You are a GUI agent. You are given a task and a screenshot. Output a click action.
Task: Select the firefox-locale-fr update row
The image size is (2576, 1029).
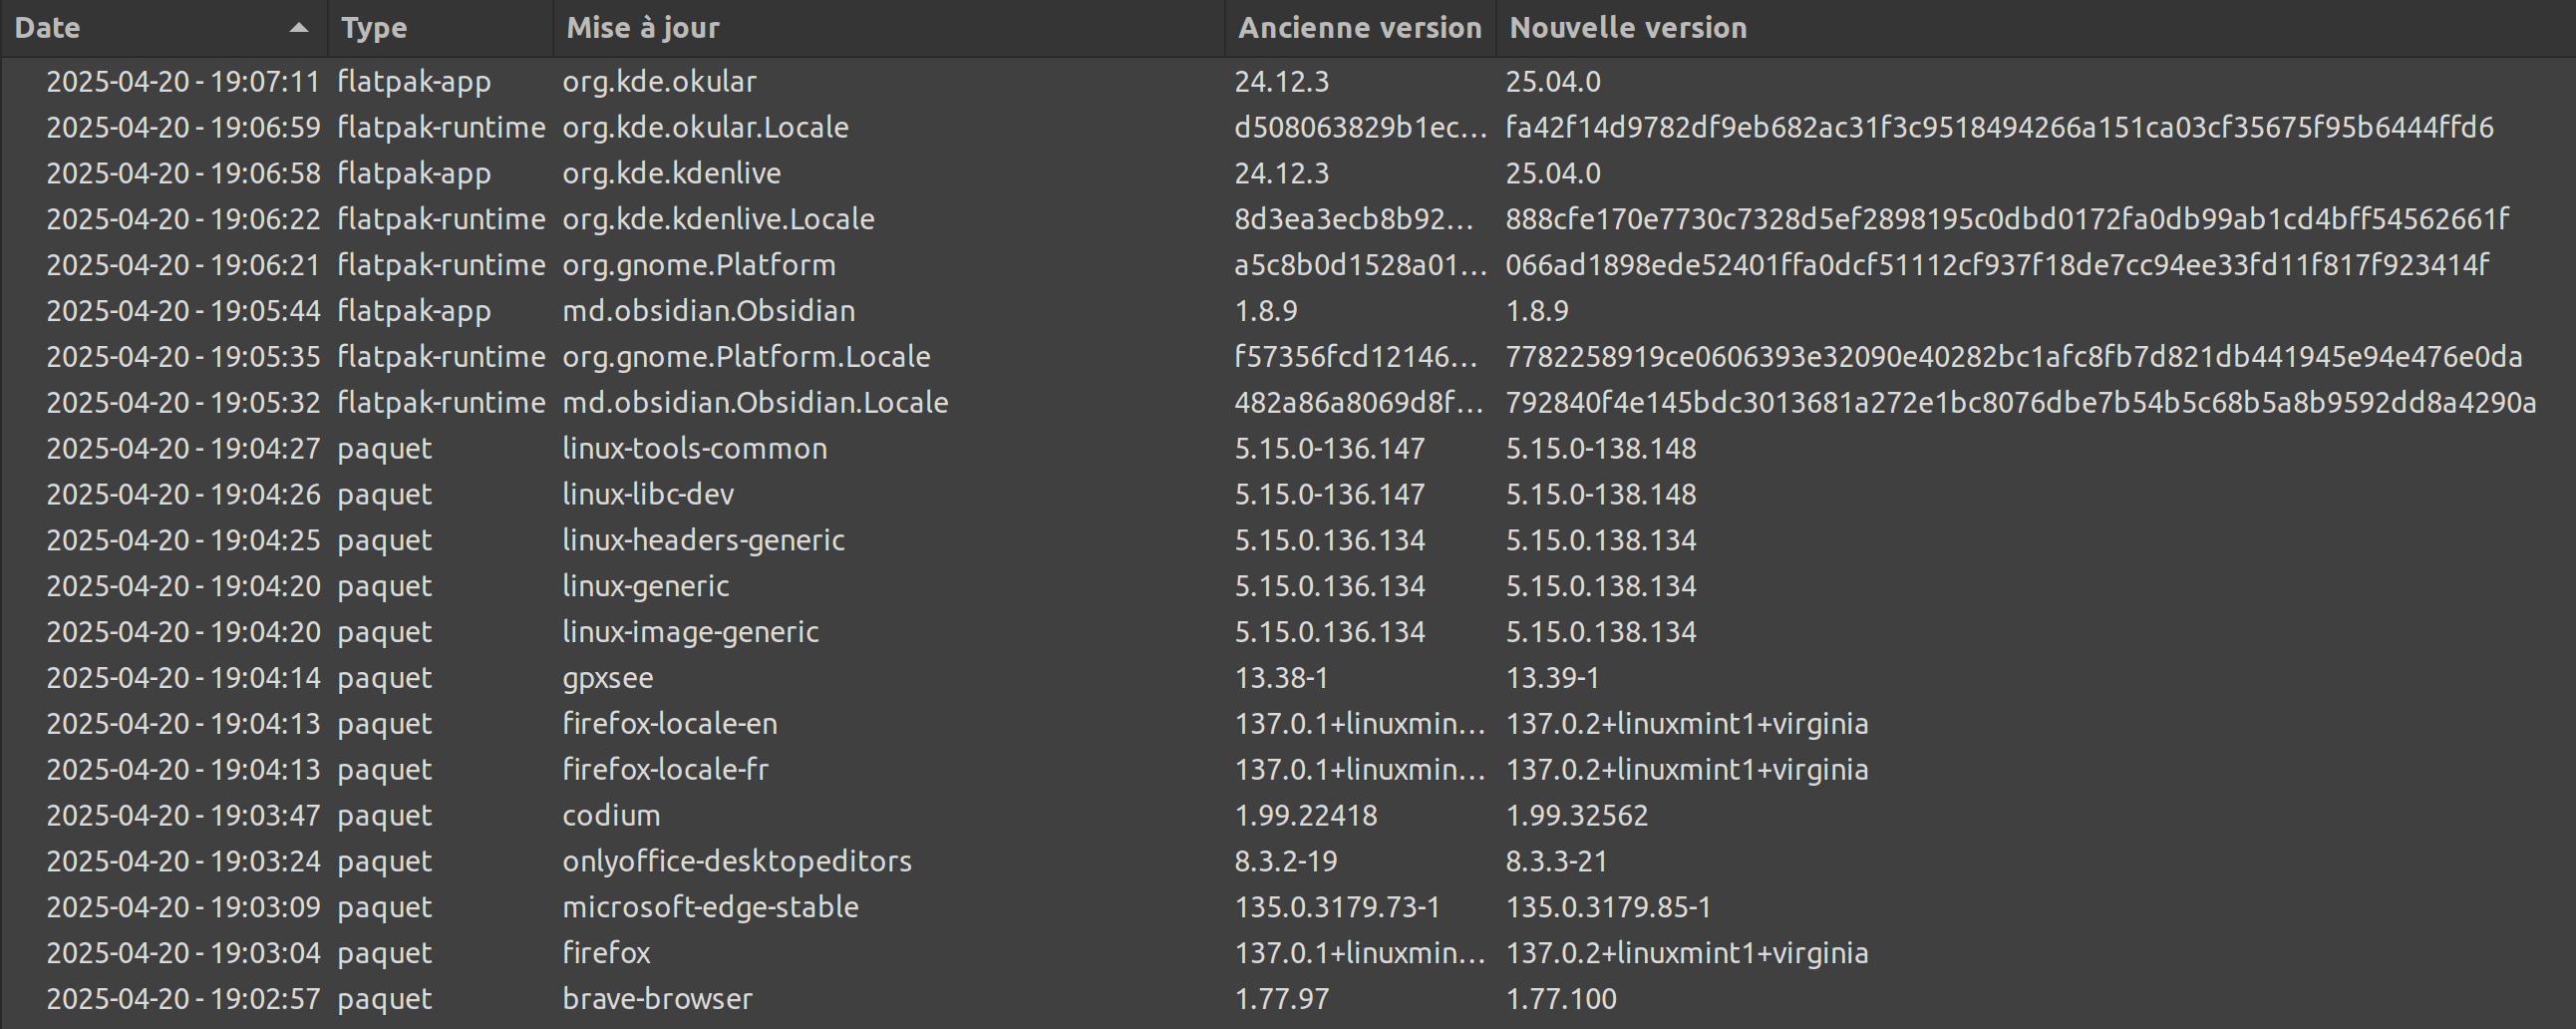pos(665,770)
